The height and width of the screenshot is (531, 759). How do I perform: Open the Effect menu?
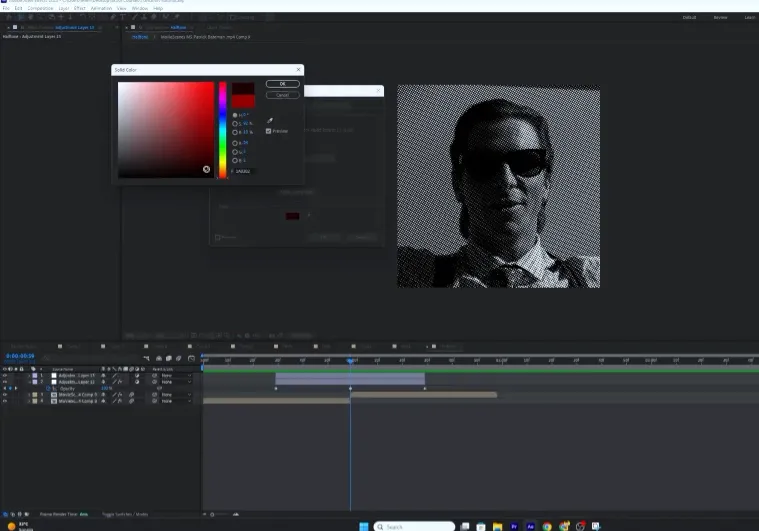[x=79, y=8]
